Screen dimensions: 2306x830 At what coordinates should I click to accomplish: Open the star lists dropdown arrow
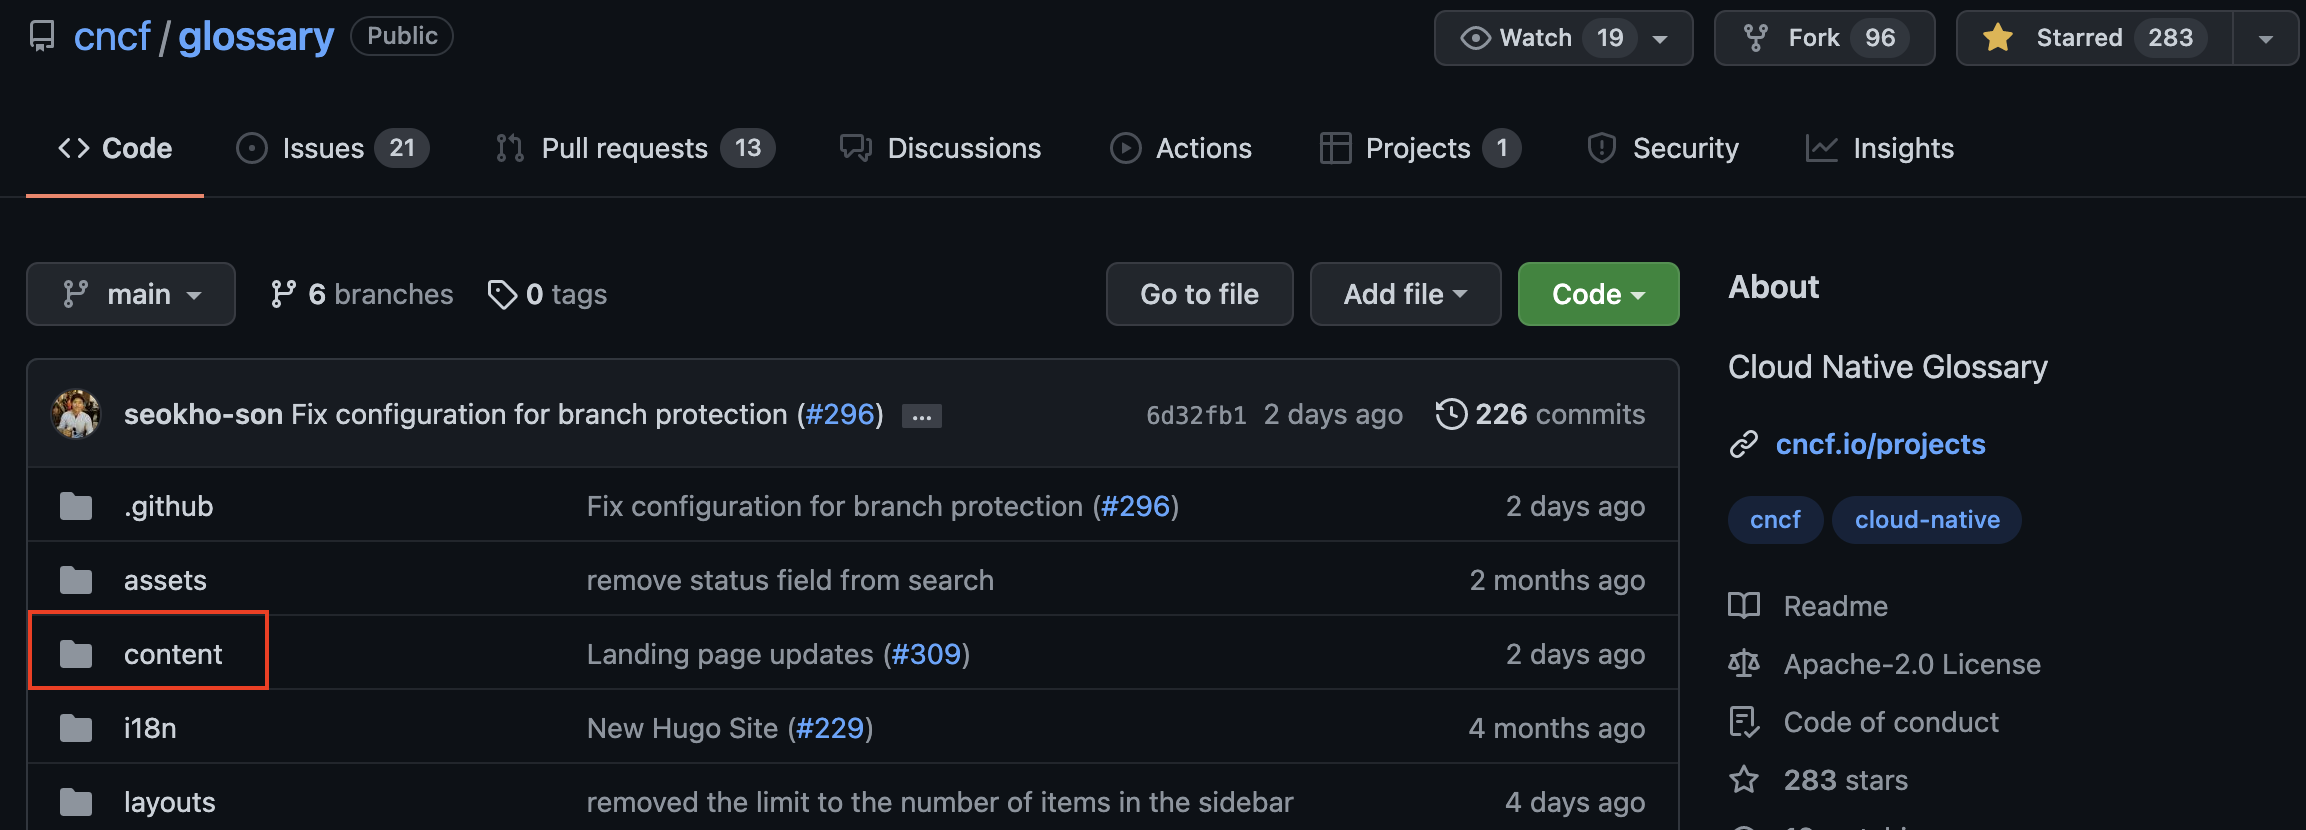pos(2266,38)
